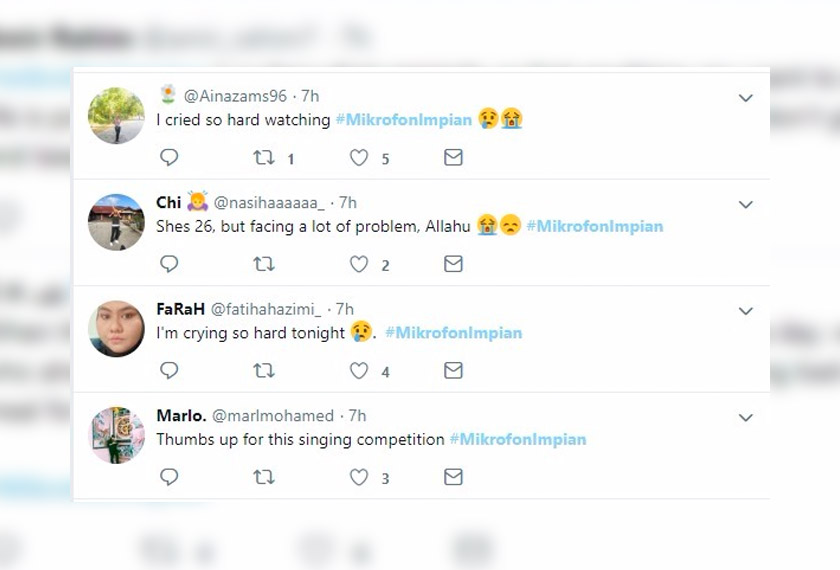Open #MikrofonImpian hashtag in Marlo's tweet

tap(517, 439)
